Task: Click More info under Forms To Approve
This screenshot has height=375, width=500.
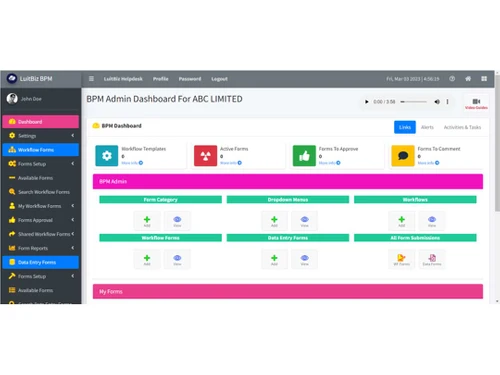Action: click(x=329, y=163)
